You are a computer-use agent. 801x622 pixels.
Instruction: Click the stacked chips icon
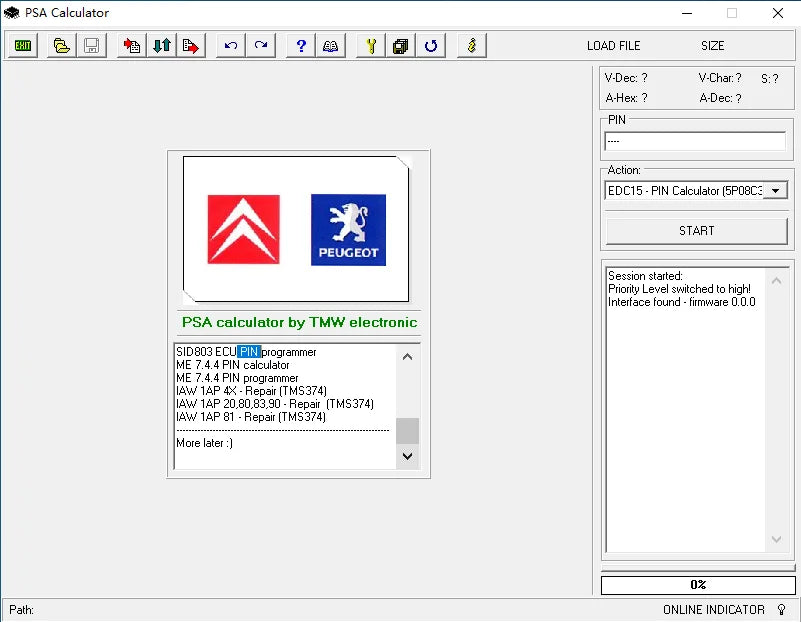[x=400, y=46]
